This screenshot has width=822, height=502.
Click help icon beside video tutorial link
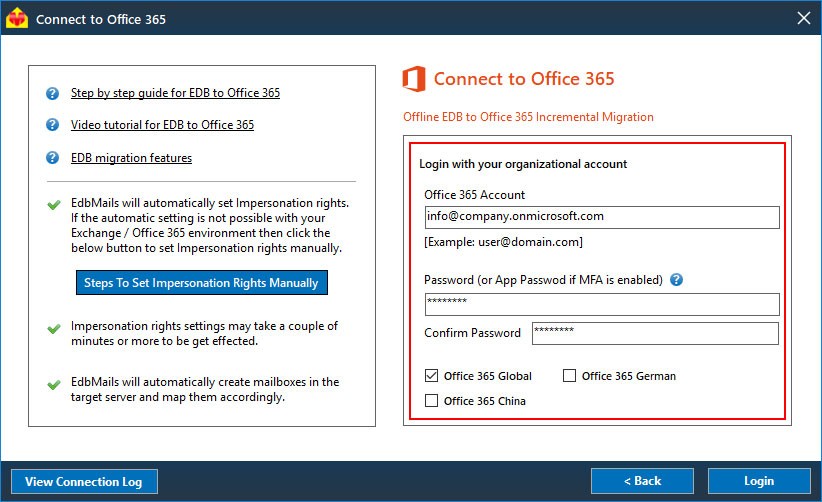point(53,126)
